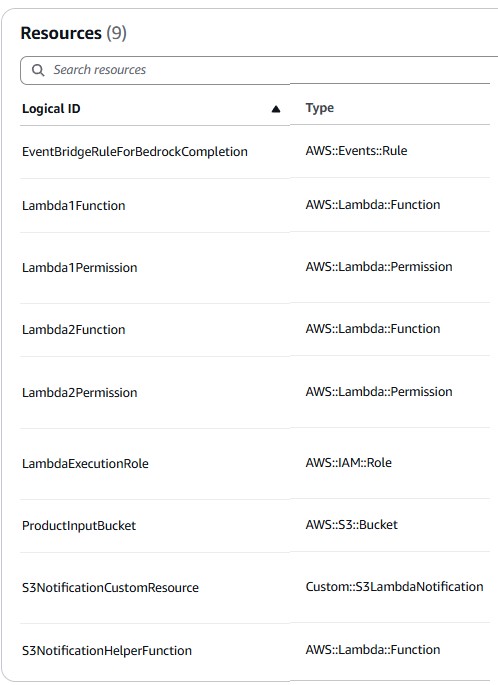Image resolution: width=498 pixels, height=685 pixels.
Task: Select the Lambda1Function resource
Action: coord(73,205)
